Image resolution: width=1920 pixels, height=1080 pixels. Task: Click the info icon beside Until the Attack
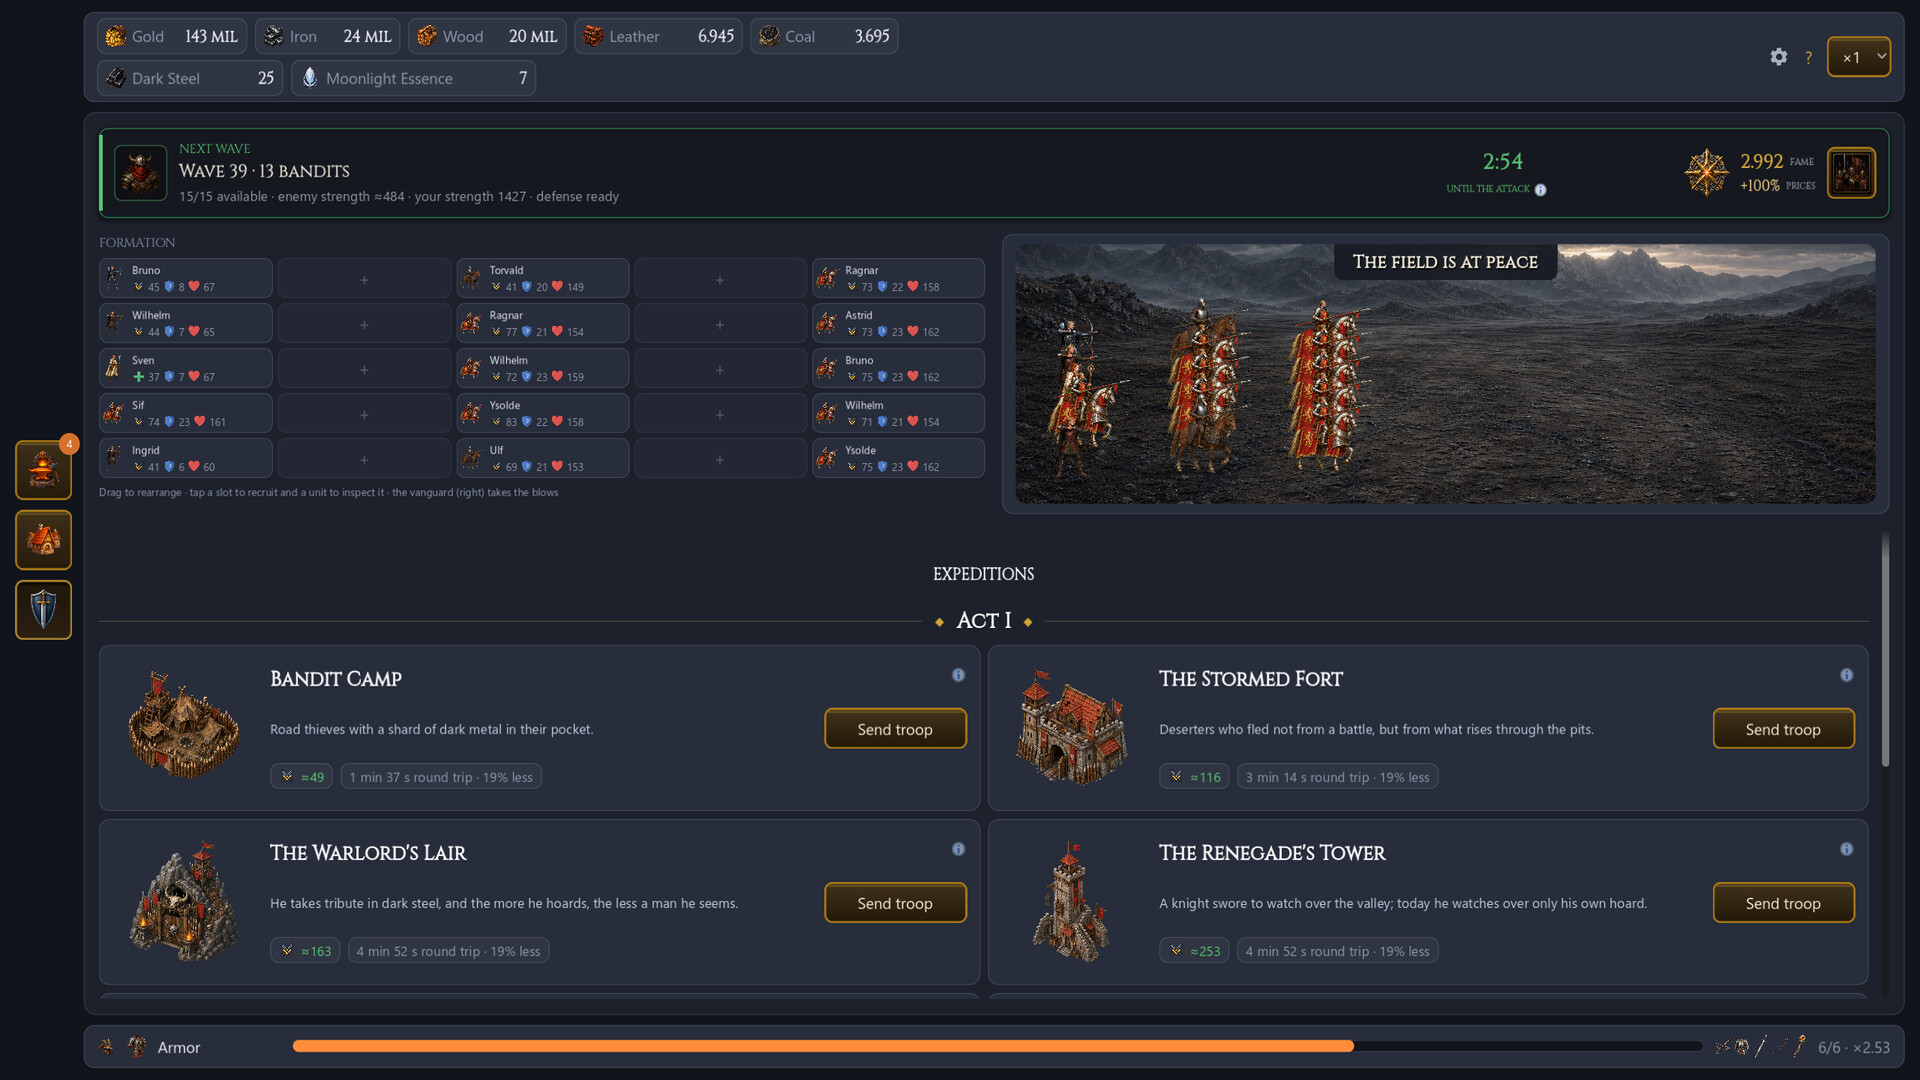pyautogui.click(x=1540, y=190)
